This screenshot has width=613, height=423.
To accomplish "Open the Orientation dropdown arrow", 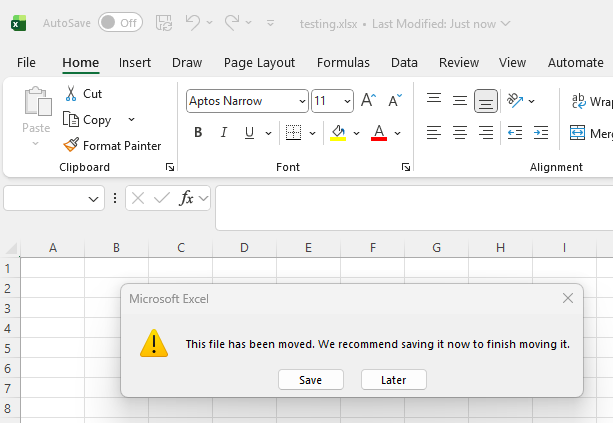I will (531, 101).
